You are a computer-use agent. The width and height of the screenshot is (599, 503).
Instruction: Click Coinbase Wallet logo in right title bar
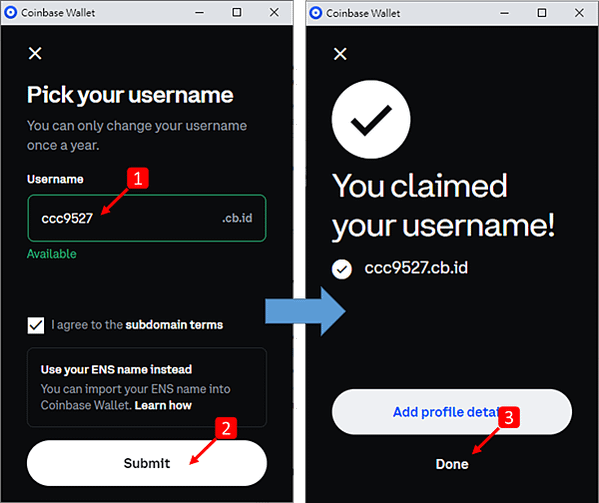pos(316,13)
